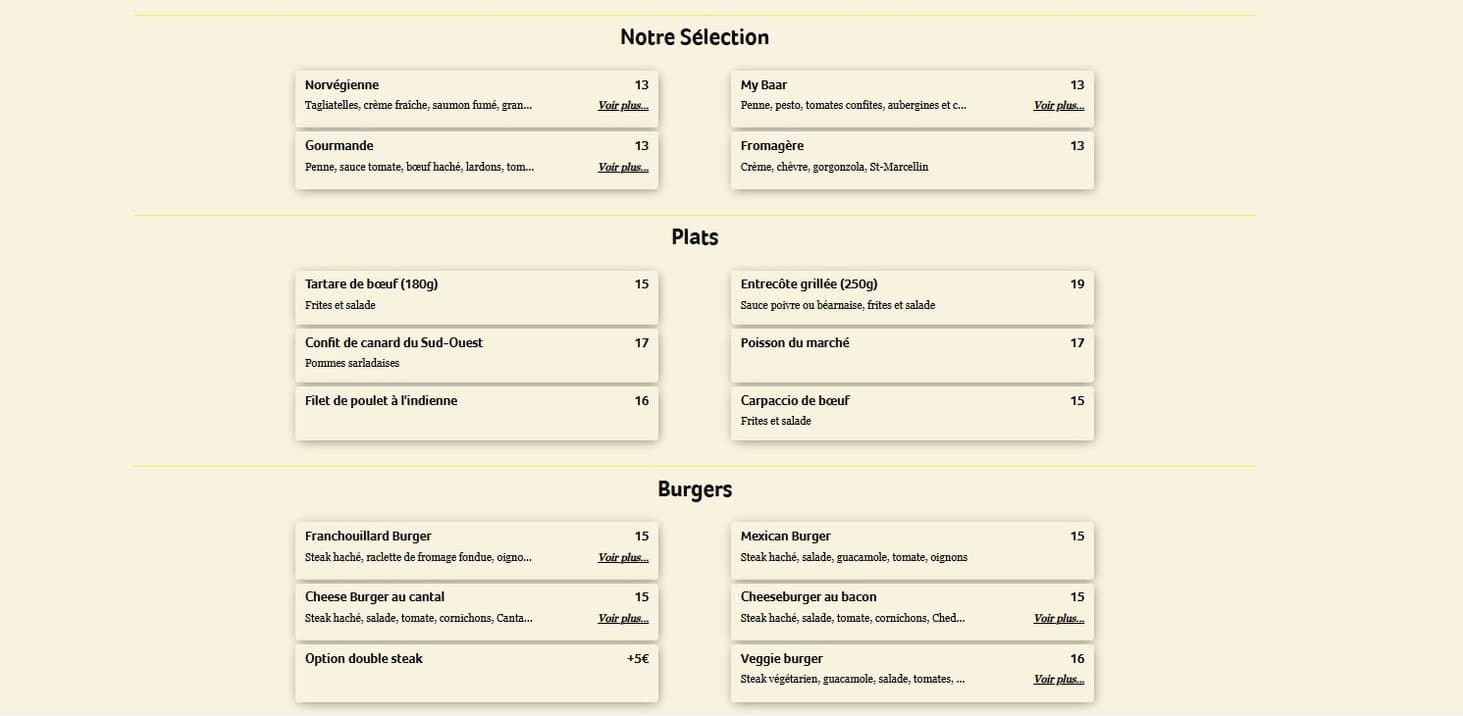
Task: Click the Burgers section heading
Action: (694, 489)
